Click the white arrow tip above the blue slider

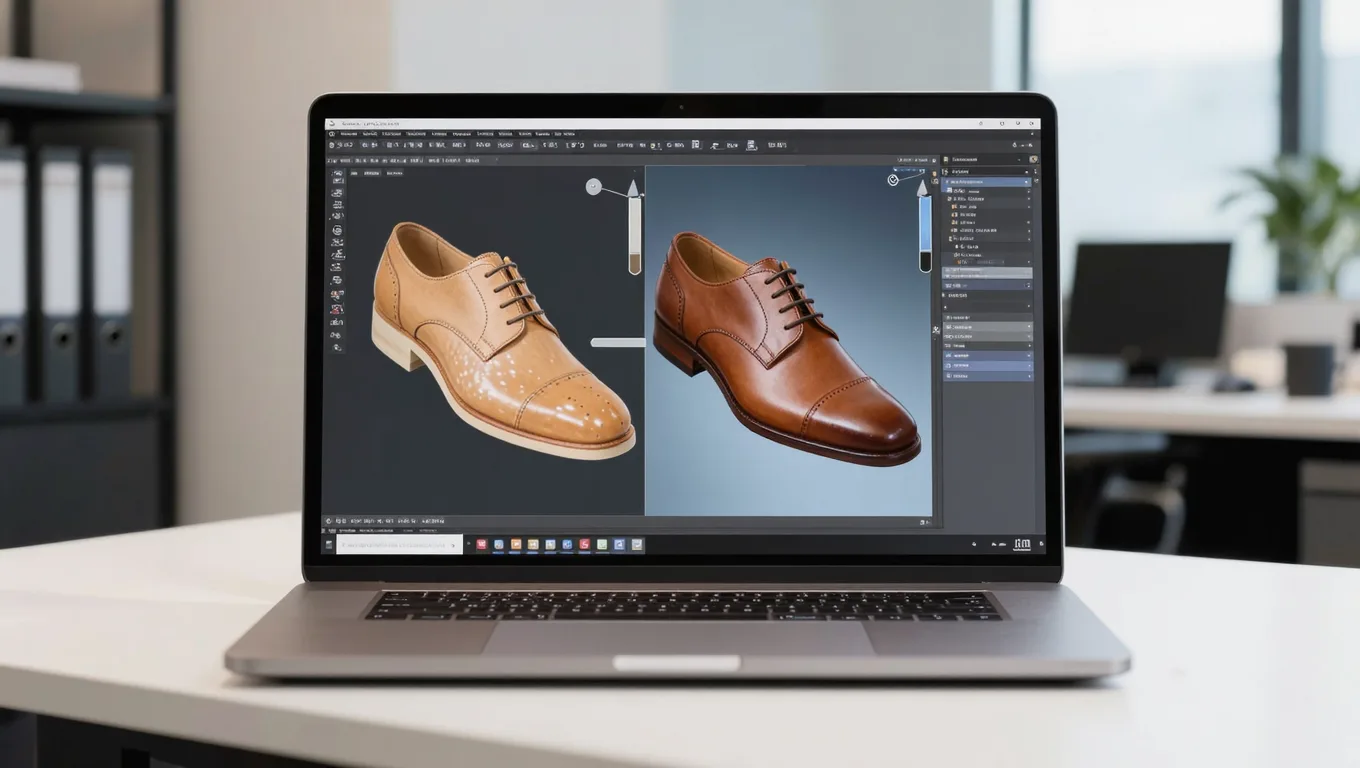[x=923, y=186]
